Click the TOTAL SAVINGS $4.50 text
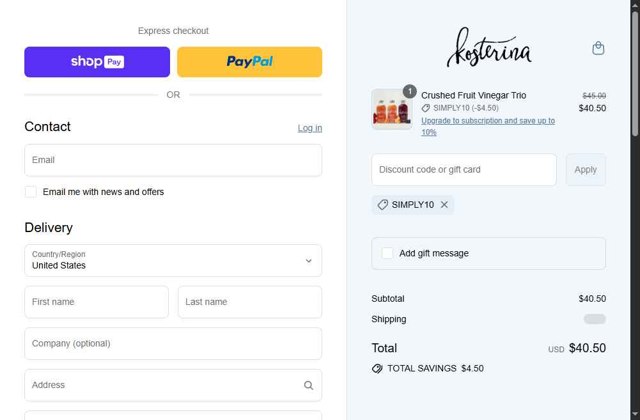Viewport: 640px width, 420px height. pos(435,369)
